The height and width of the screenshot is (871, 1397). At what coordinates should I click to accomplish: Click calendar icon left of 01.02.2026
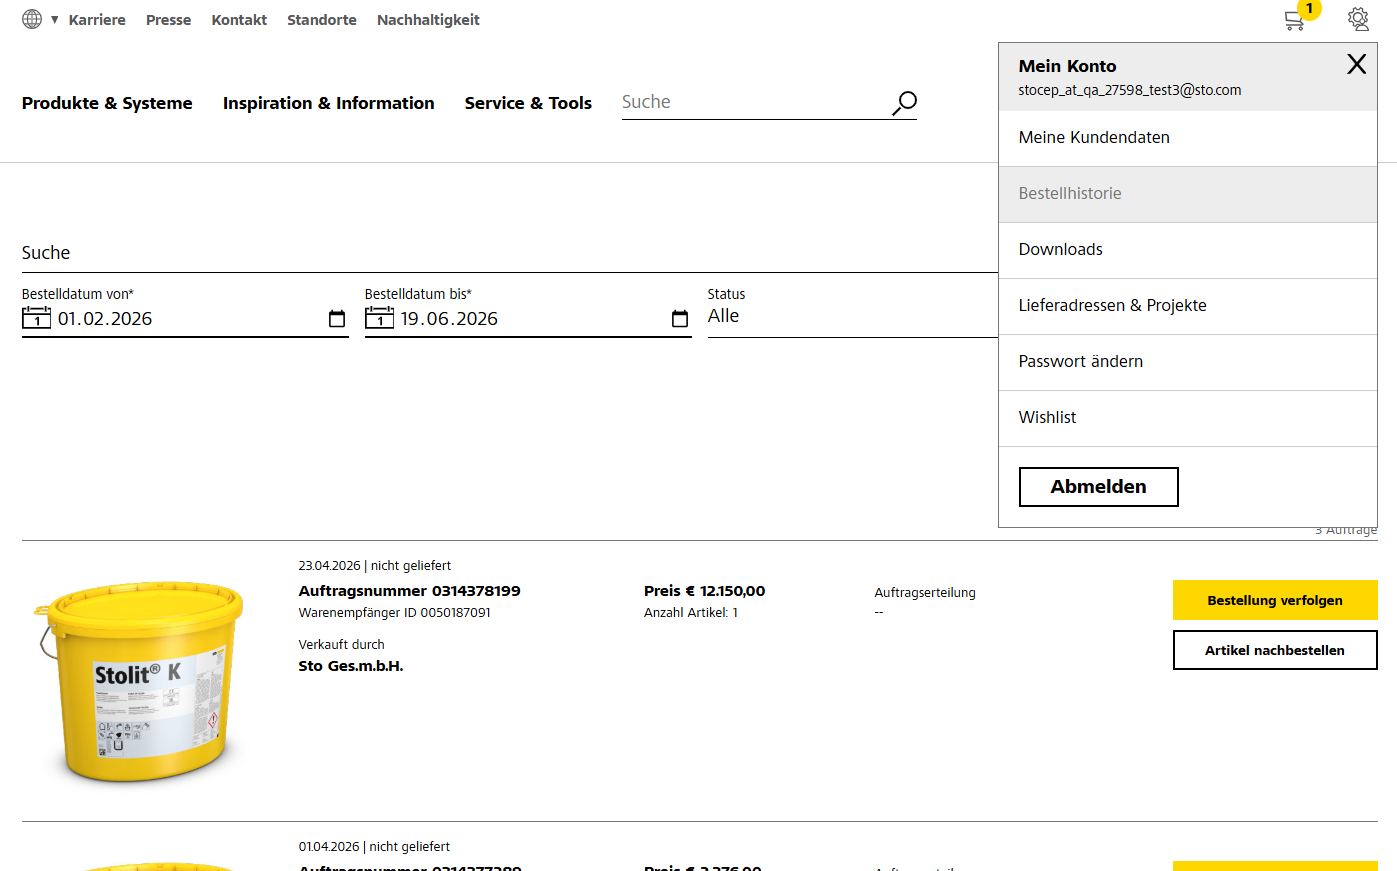point(36,318)
